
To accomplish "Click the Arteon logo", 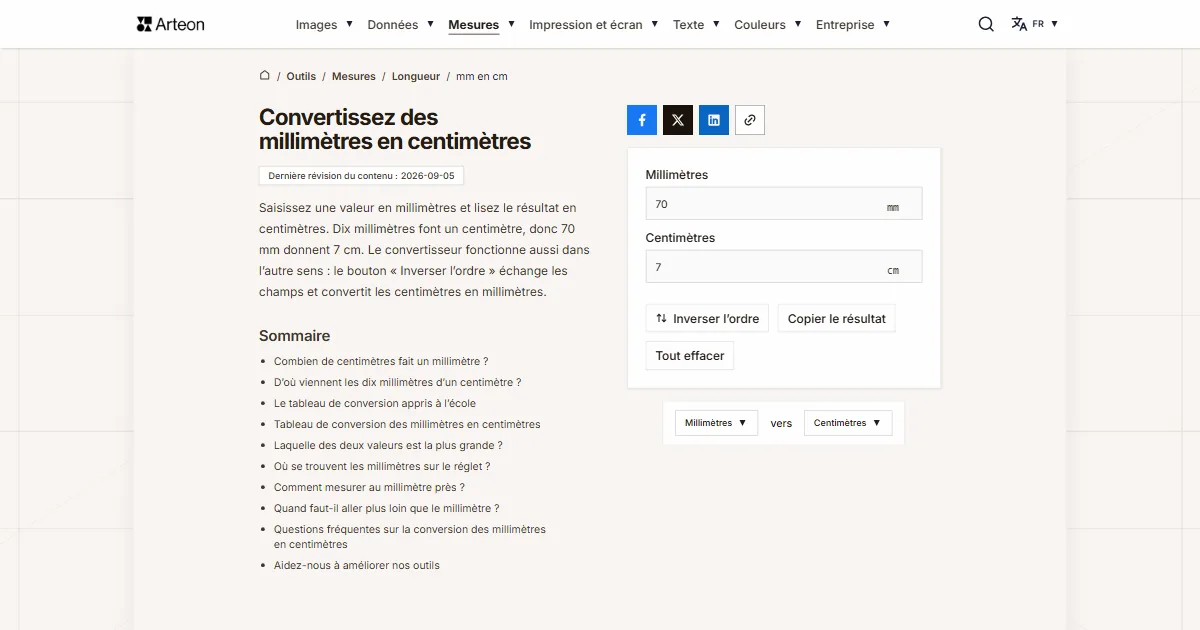I will (x=171, y=24).
